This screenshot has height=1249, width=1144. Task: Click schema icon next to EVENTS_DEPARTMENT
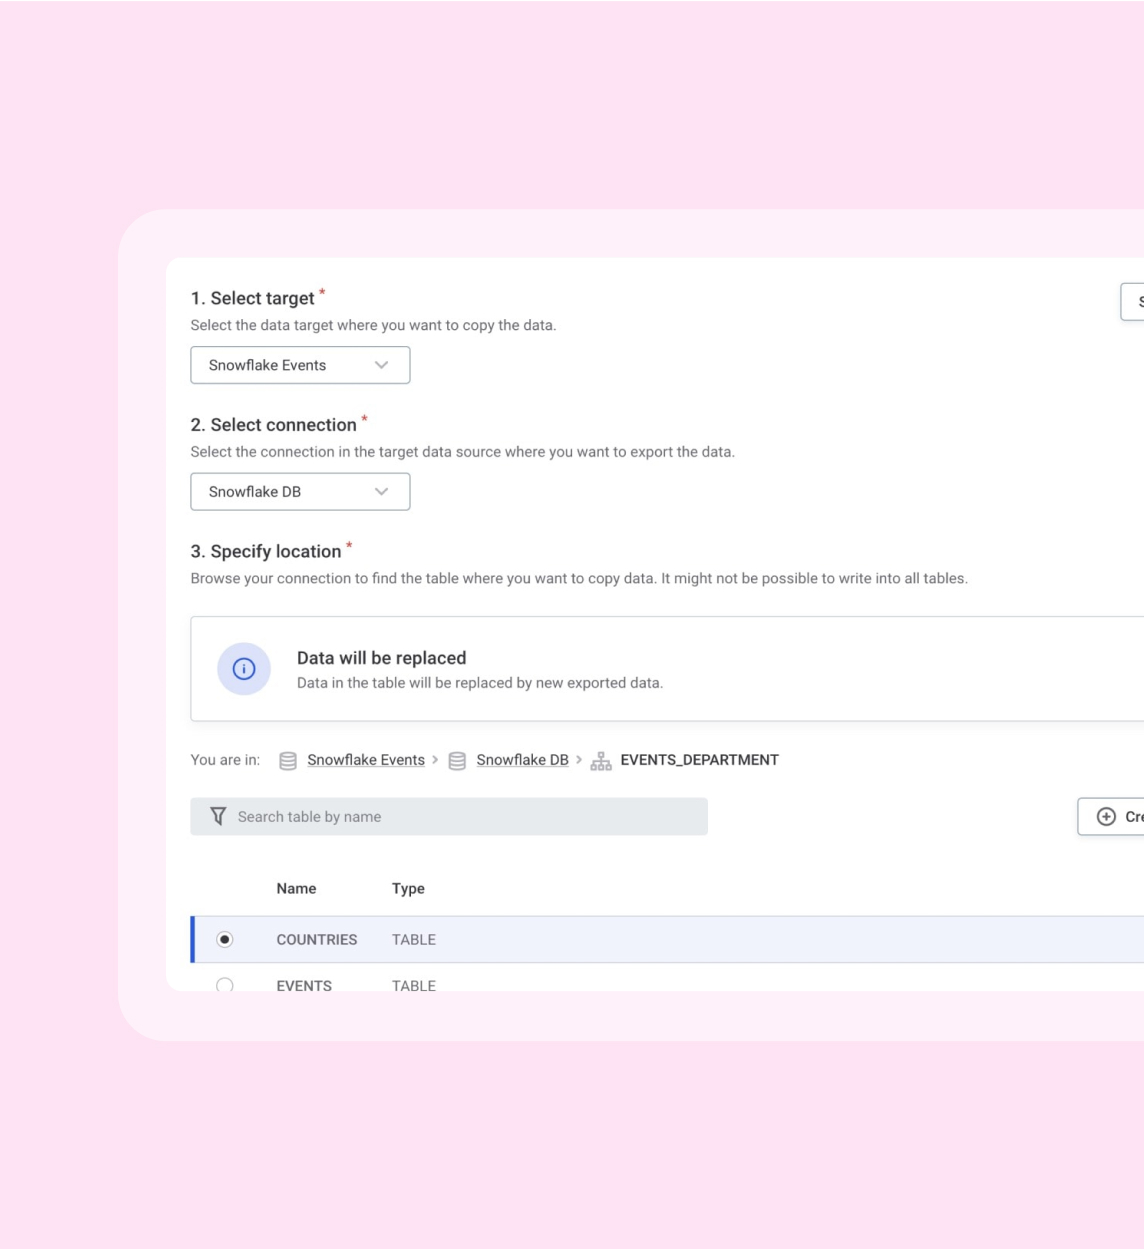[601, 761]
